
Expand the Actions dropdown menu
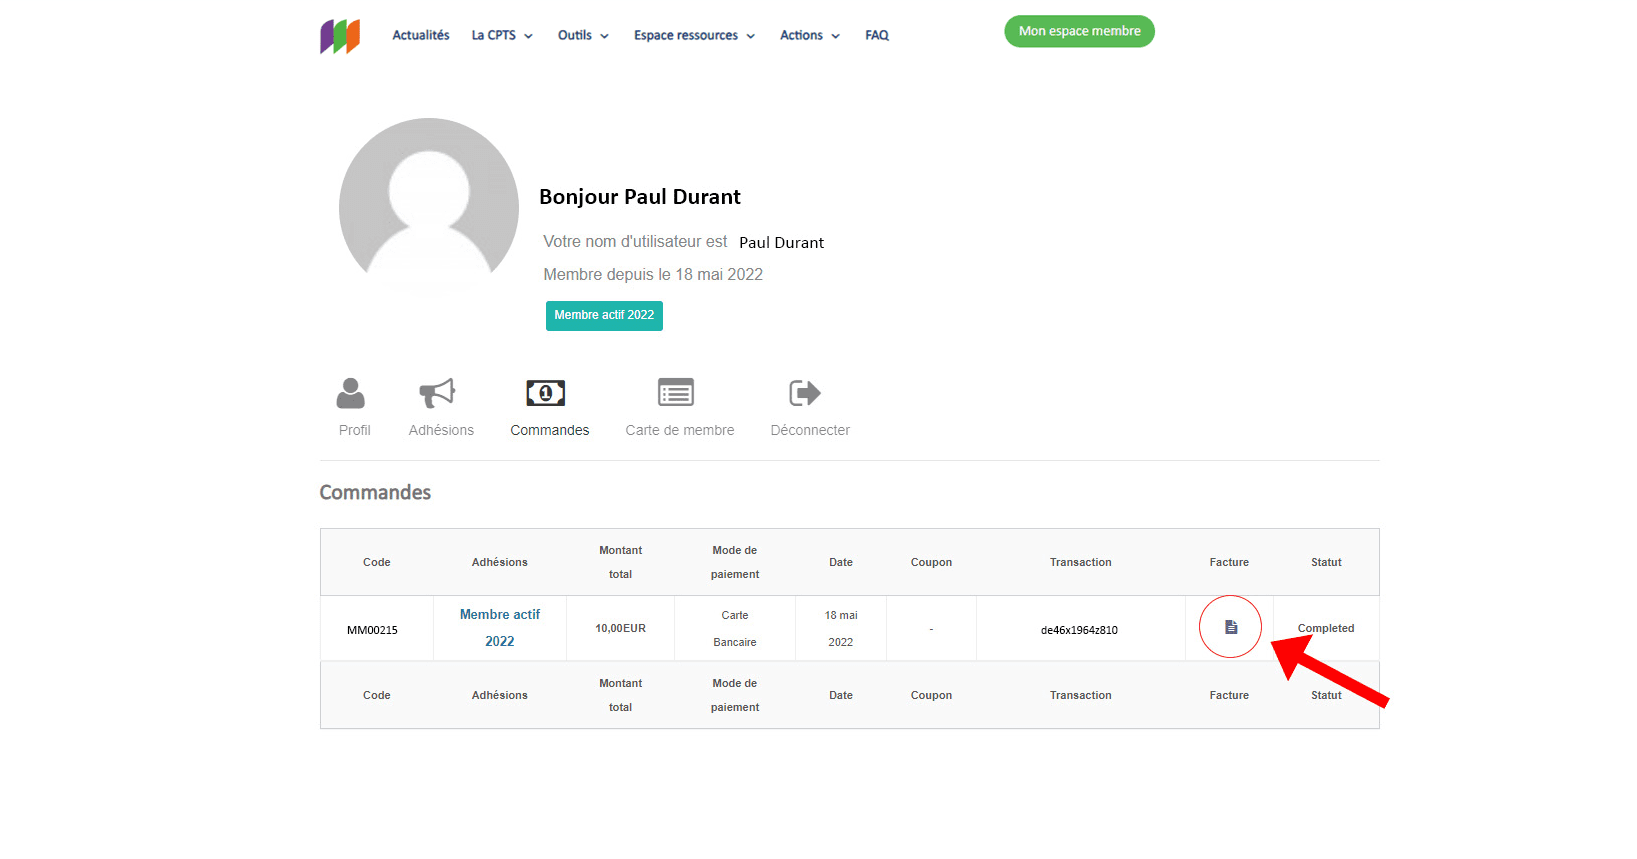tap(809, 35)
